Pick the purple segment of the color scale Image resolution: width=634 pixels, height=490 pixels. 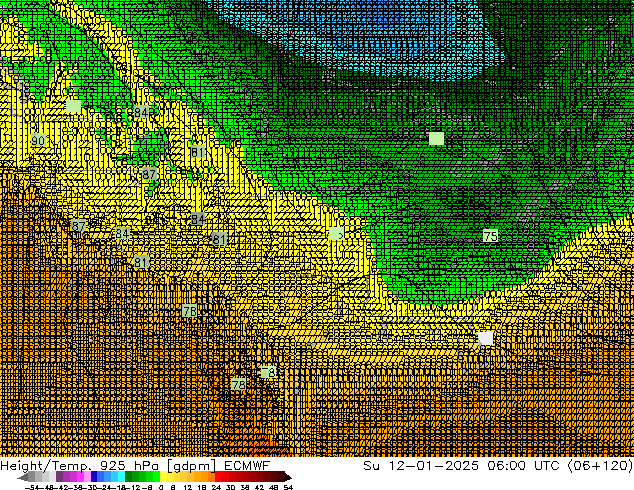[x=68, y=477]
